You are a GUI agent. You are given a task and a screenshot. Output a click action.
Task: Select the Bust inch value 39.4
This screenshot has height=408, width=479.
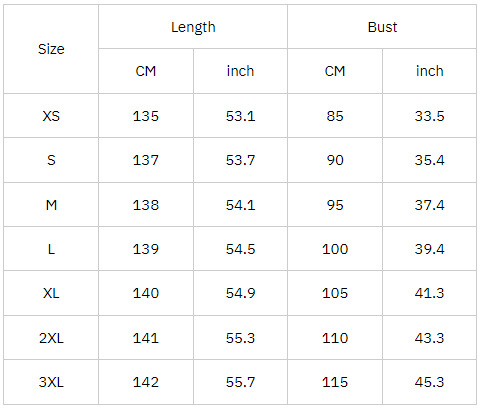pos(429,249)
